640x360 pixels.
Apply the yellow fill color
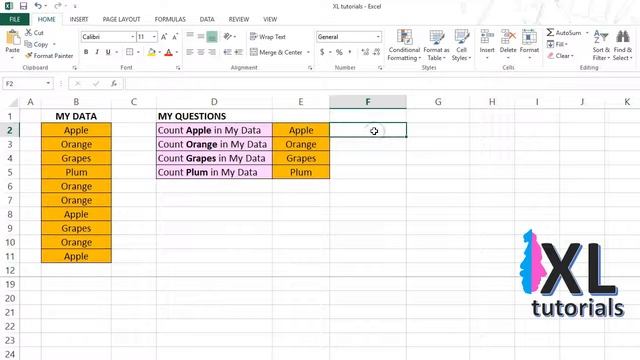151,52
